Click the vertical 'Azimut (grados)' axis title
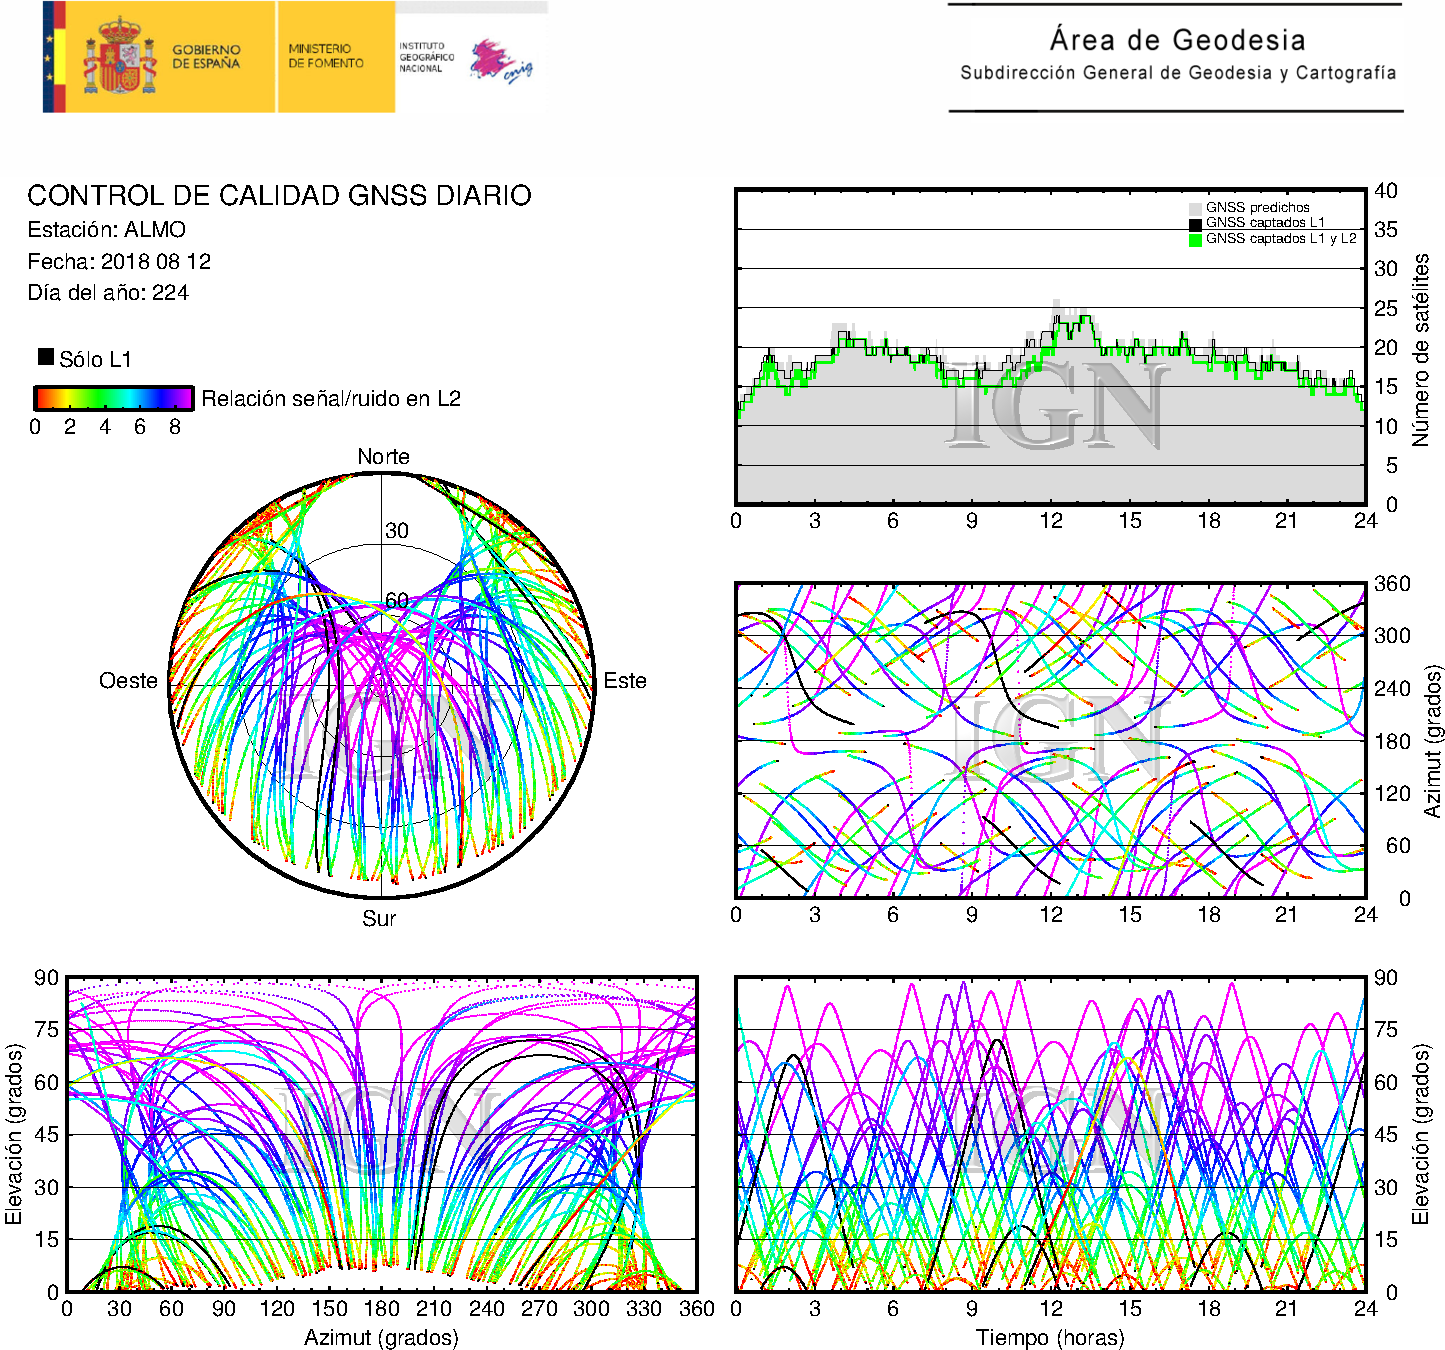The width and height of the screenshot is (1445, 1350). tap(1432, 741)
